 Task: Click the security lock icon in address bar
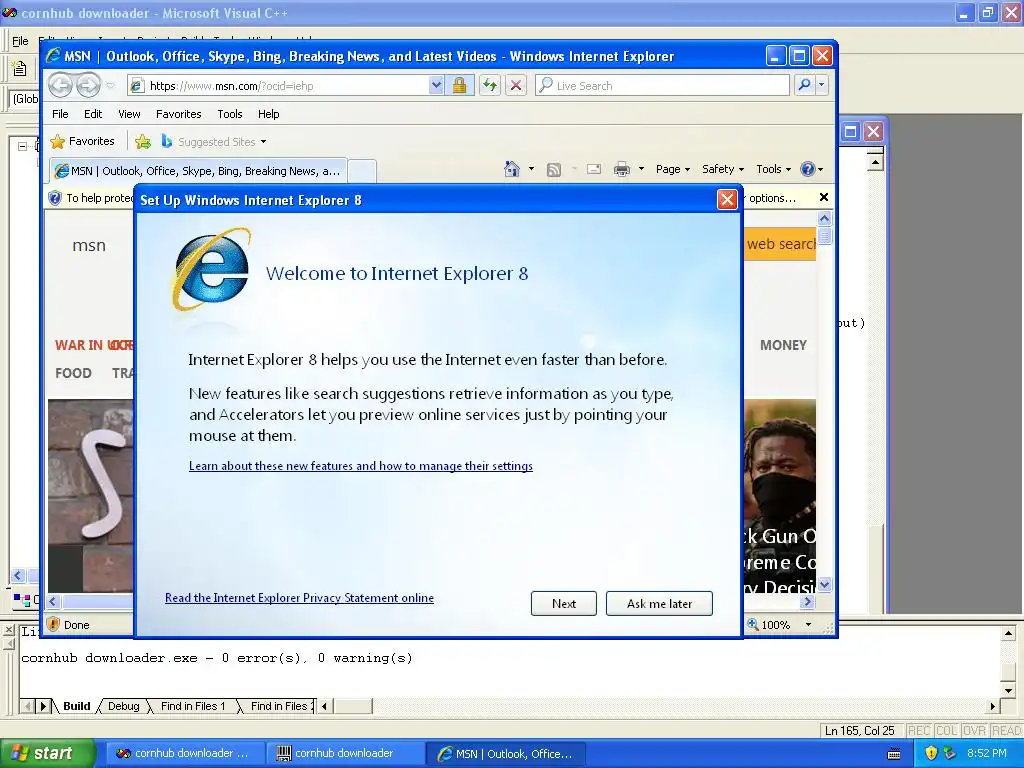(x=459, y=85)
